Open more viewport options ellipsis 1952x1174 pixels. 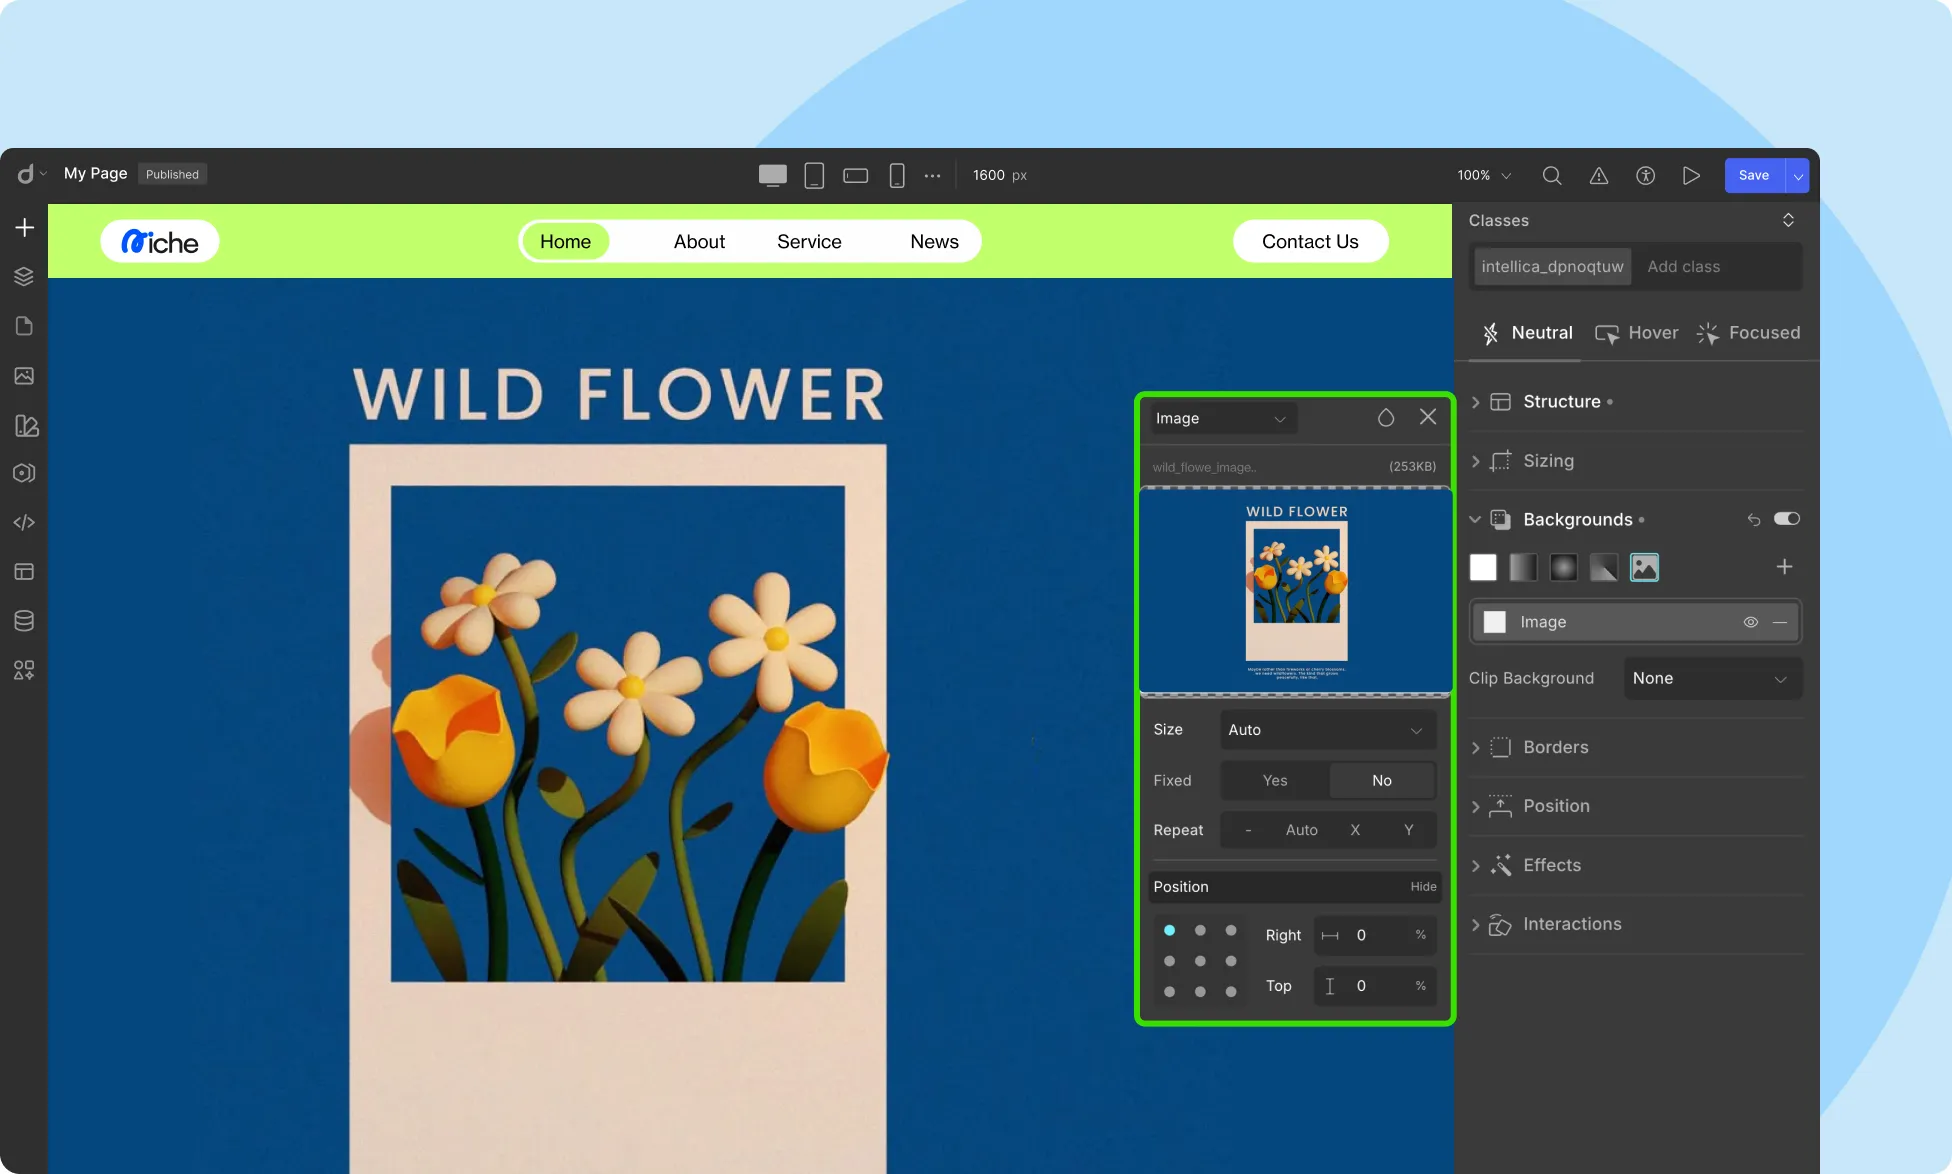tap(932, 175)
